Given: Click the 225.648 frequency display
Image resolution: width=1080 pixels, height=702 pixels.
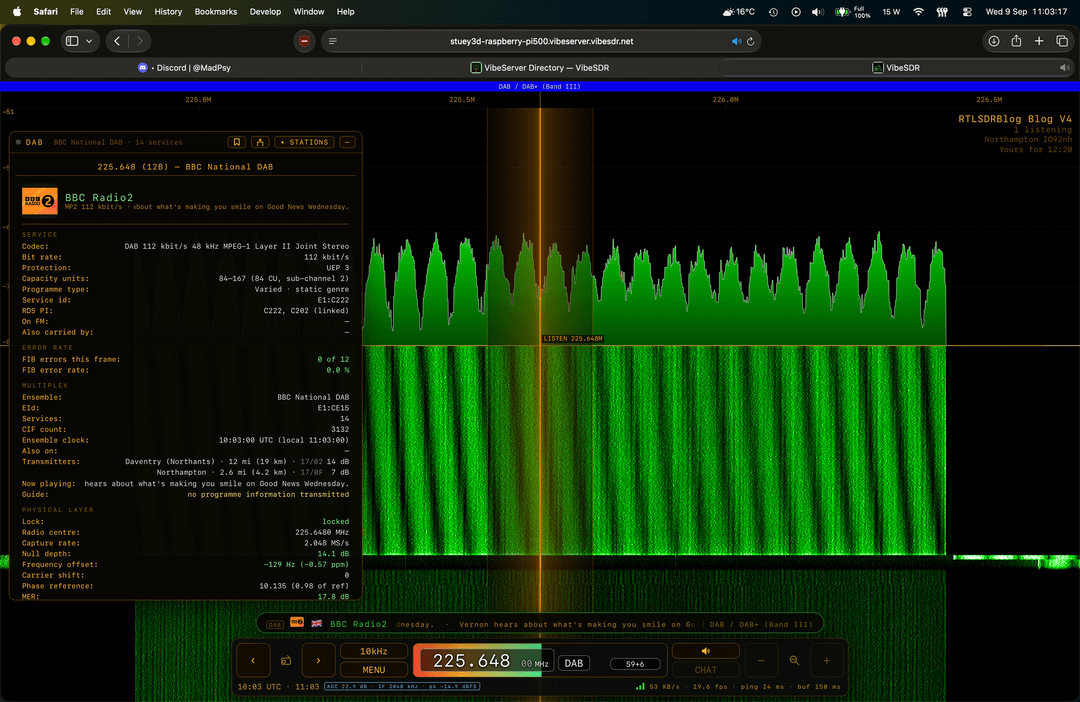Looking at the screenshot, I should click(472, 661).
